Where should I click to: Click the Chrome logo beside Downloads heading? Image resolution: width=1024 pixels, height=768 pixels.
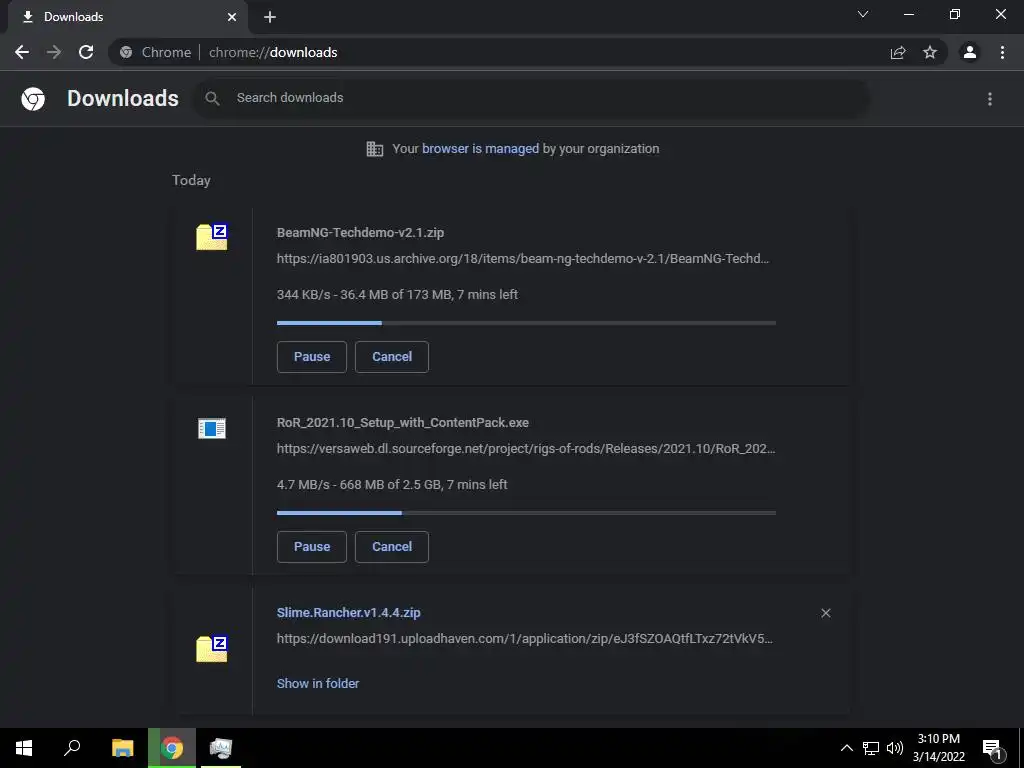[33, 99]
